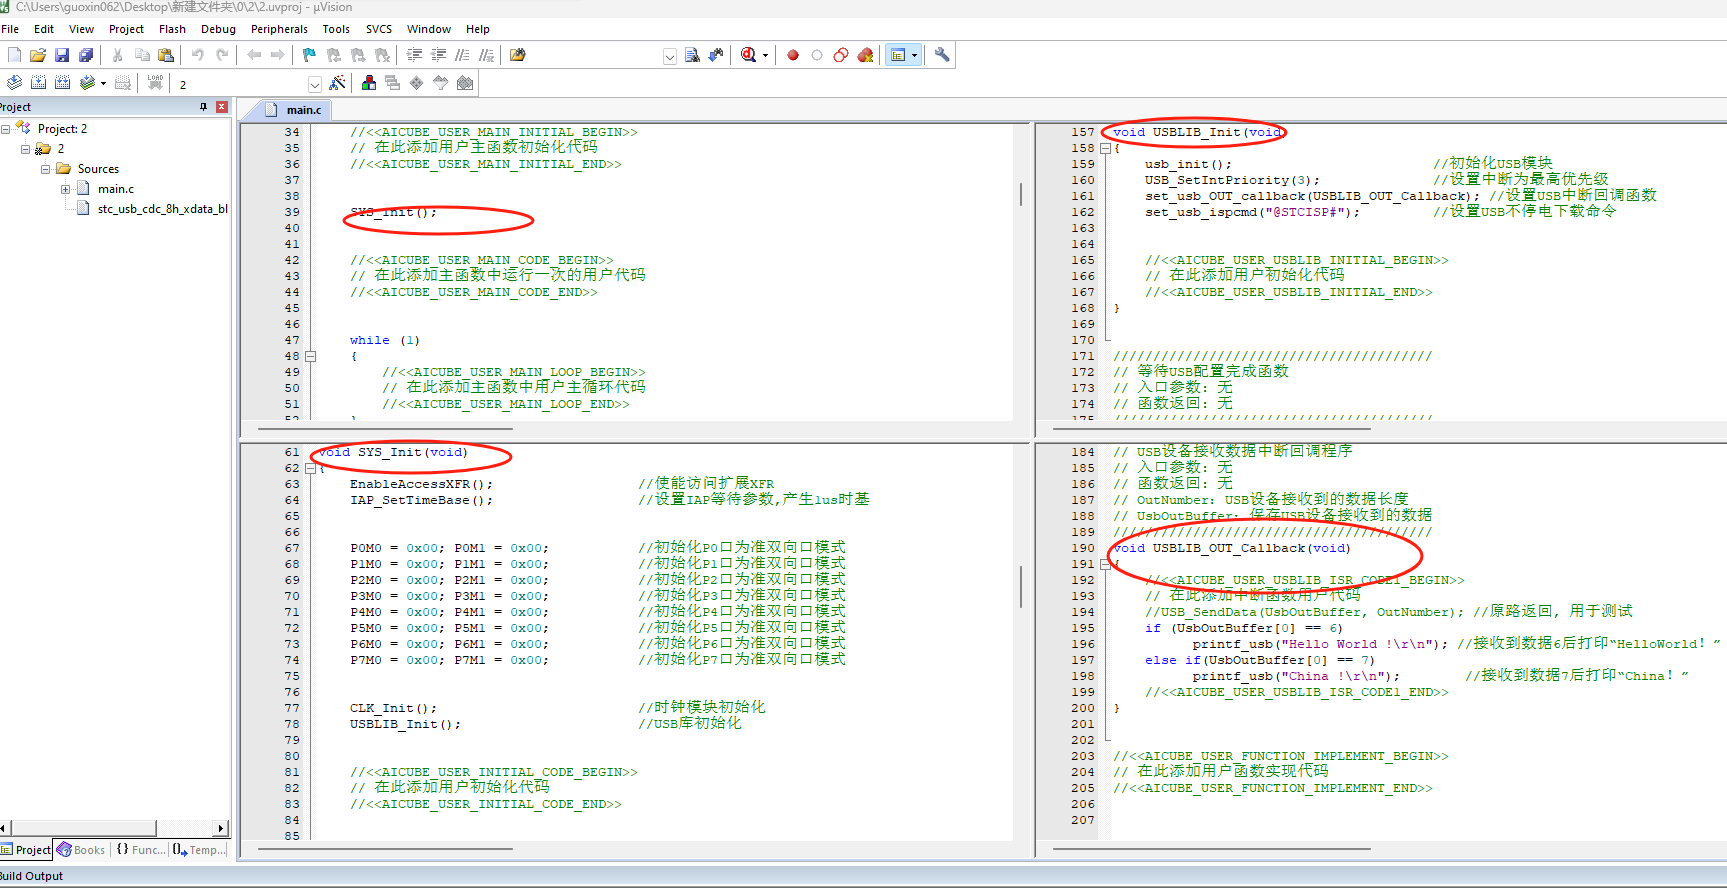Click the Project panel horizontal scrollbar thumb
This screenshot has width=1727, height=892.
coord(83,828)
